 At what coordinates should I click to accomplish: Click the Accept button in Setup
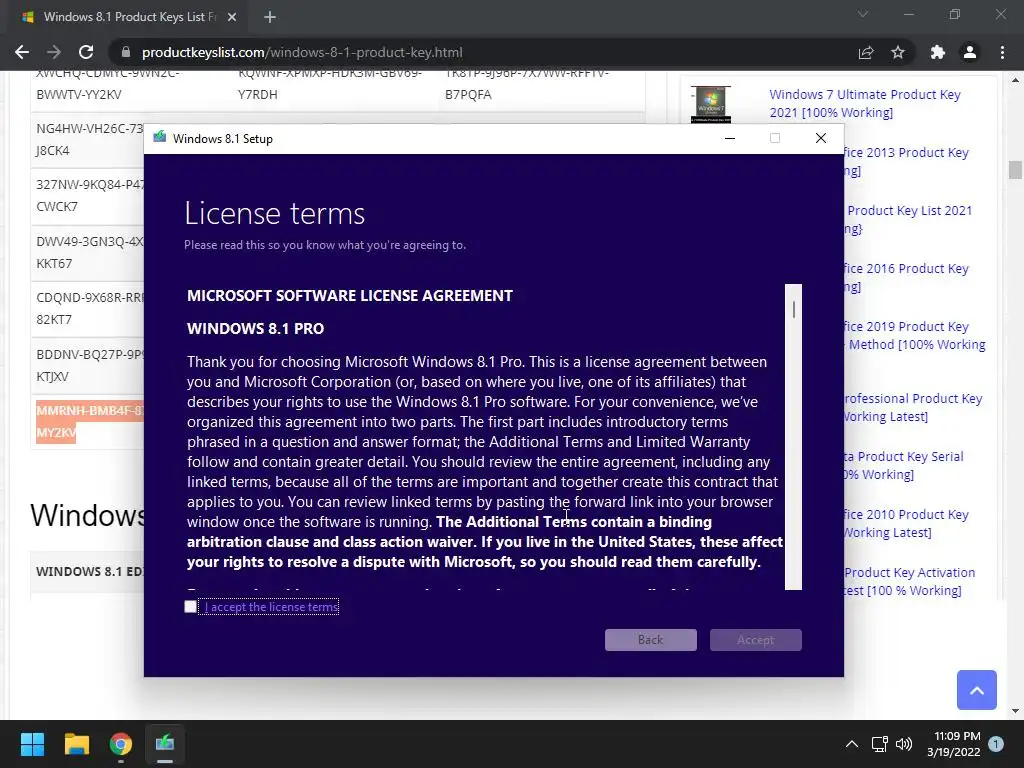[756, 640]
